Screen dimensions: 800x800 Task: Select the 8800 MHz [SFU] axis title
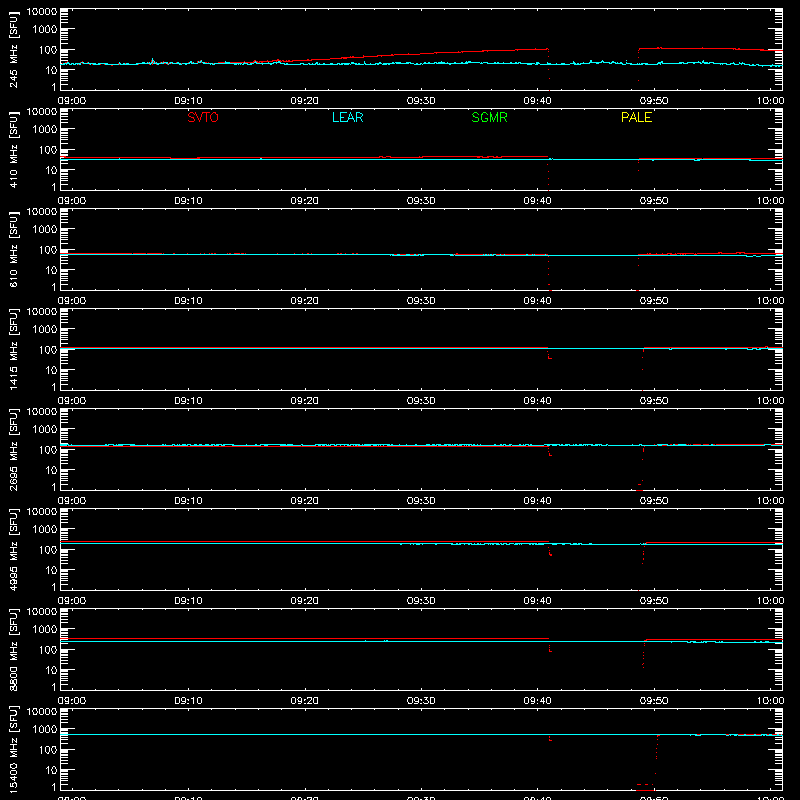point(13,649)
